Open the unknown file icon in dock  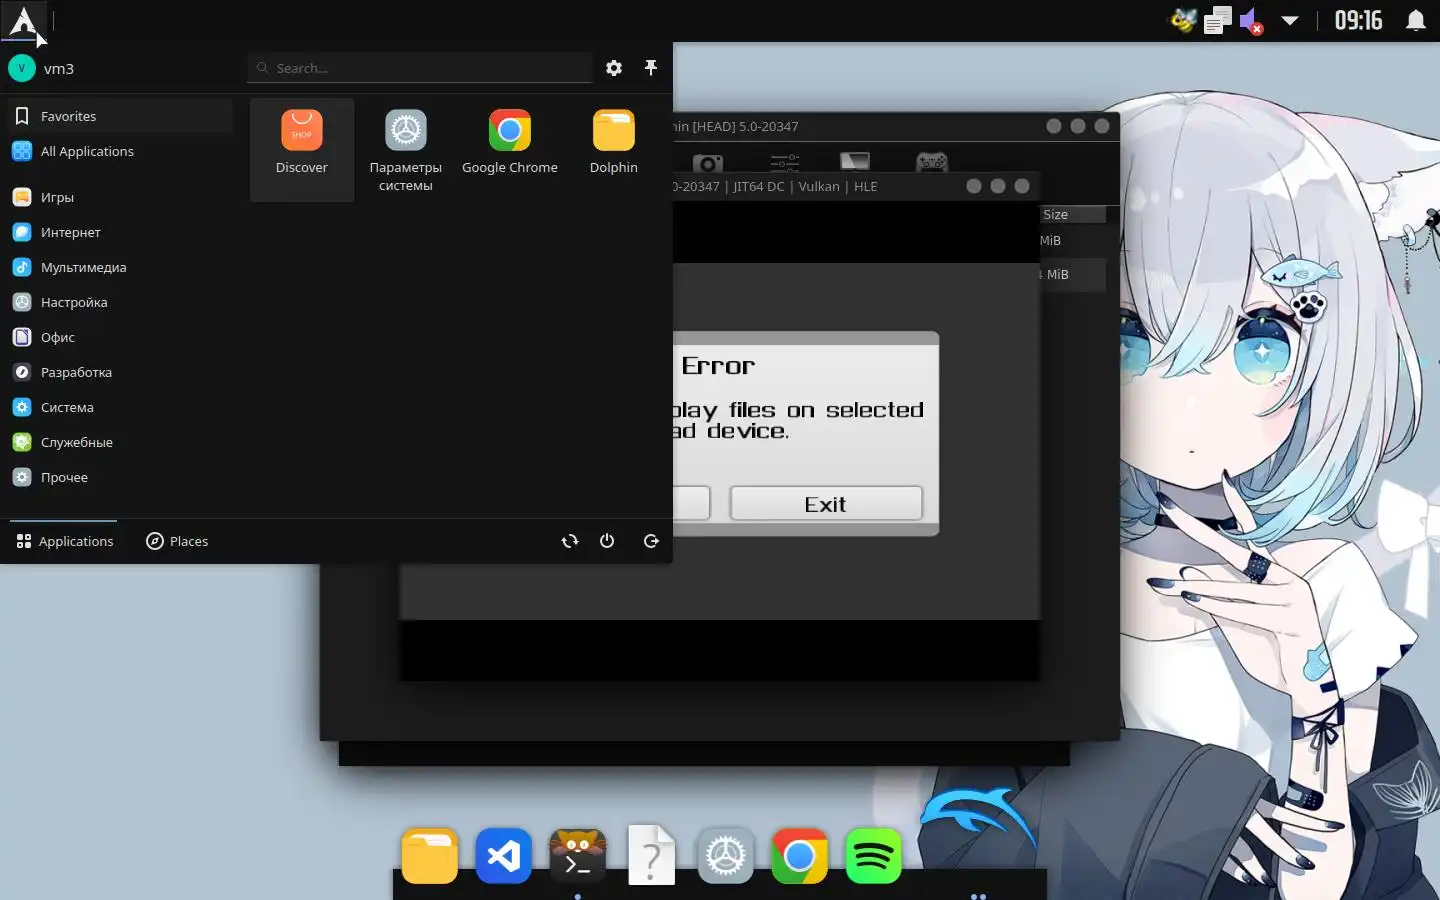point(652,855)
